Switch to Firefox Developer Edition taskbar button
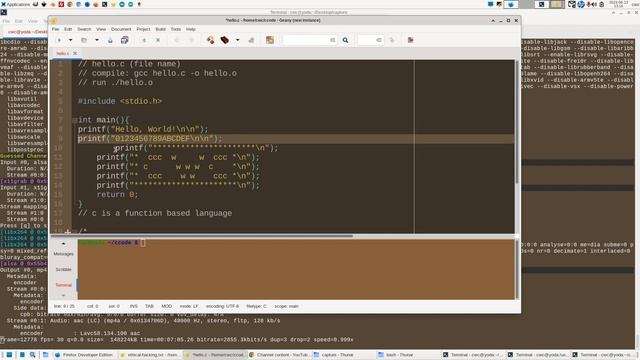 click(x=84, y=355)
